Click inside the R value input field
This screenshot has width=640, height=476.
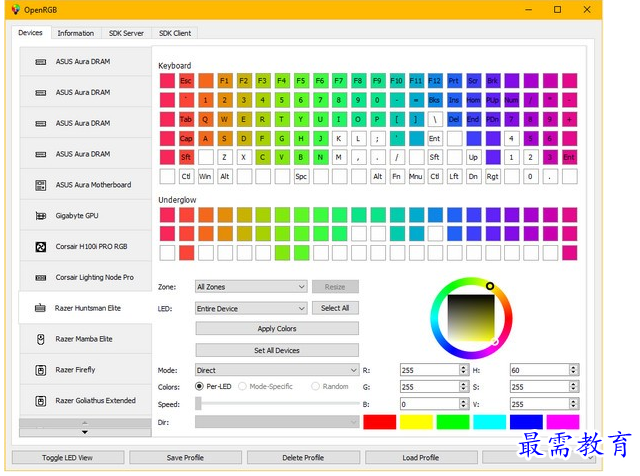click(430, 370)
